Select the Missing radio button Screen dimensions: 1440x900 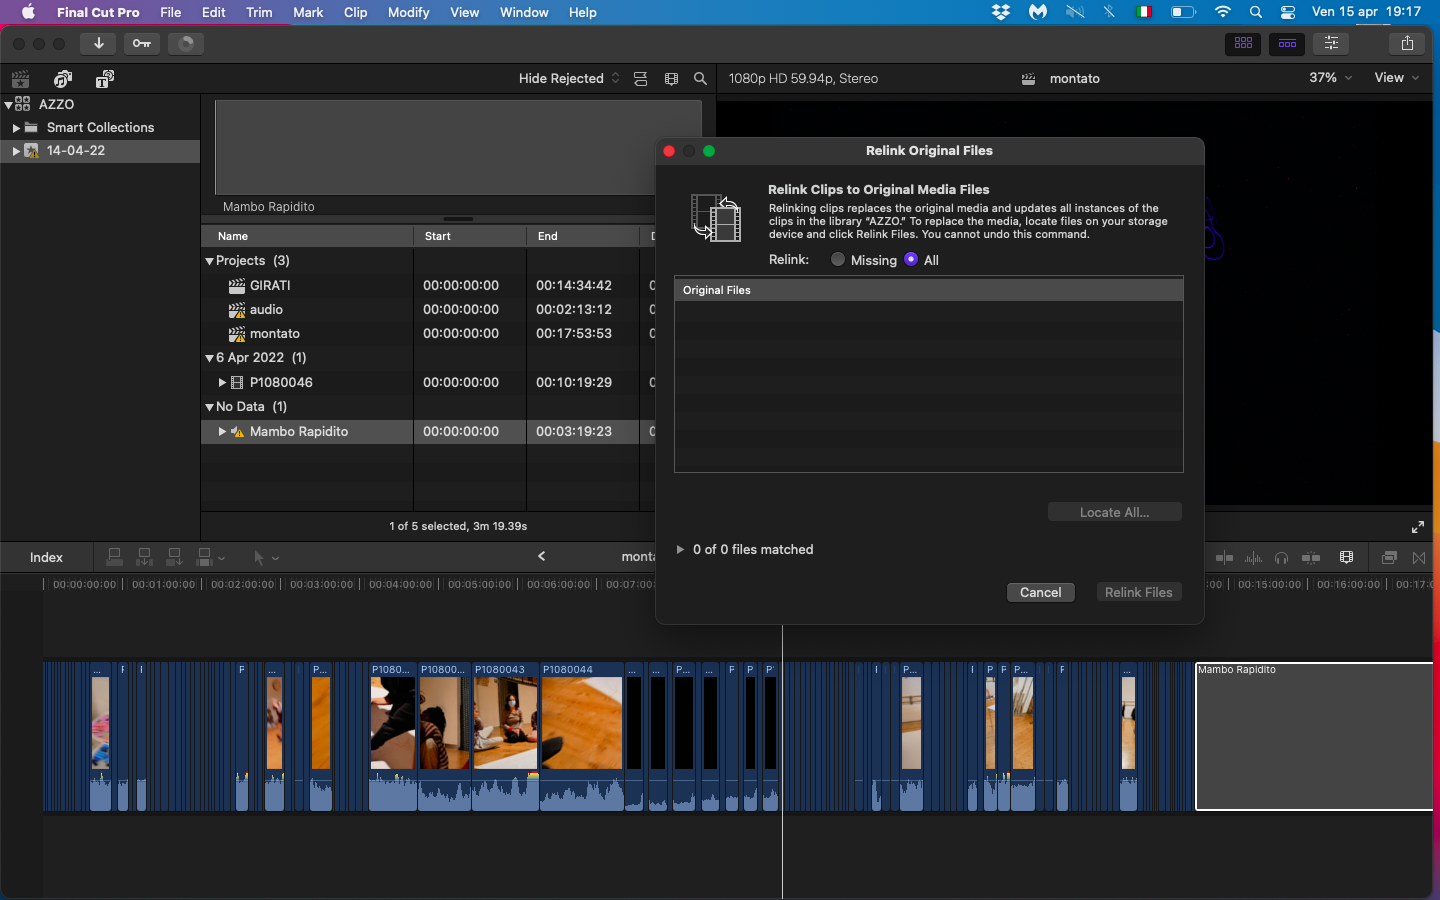pyautogui.click(x=838, y=259)
